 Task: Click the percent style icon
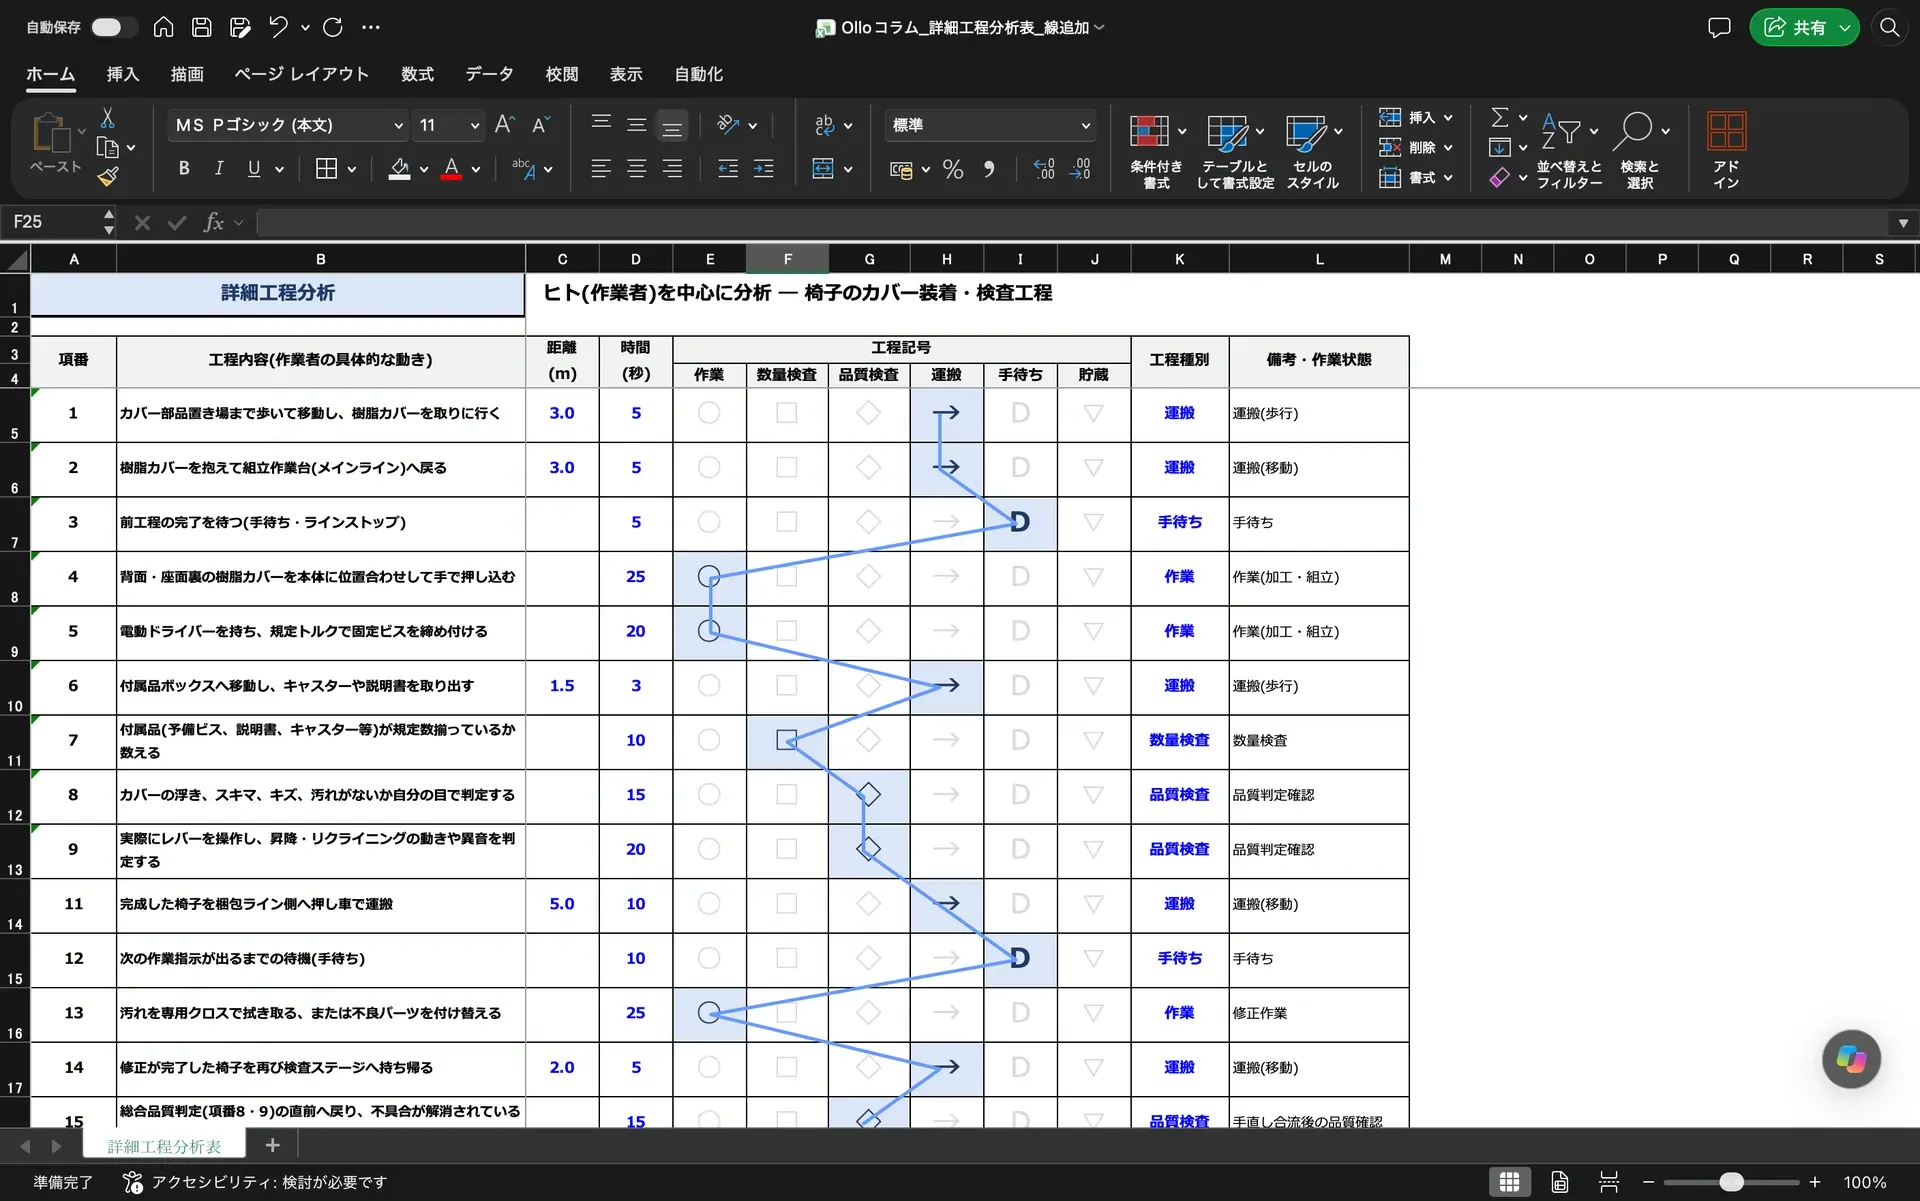click(953, 169)
